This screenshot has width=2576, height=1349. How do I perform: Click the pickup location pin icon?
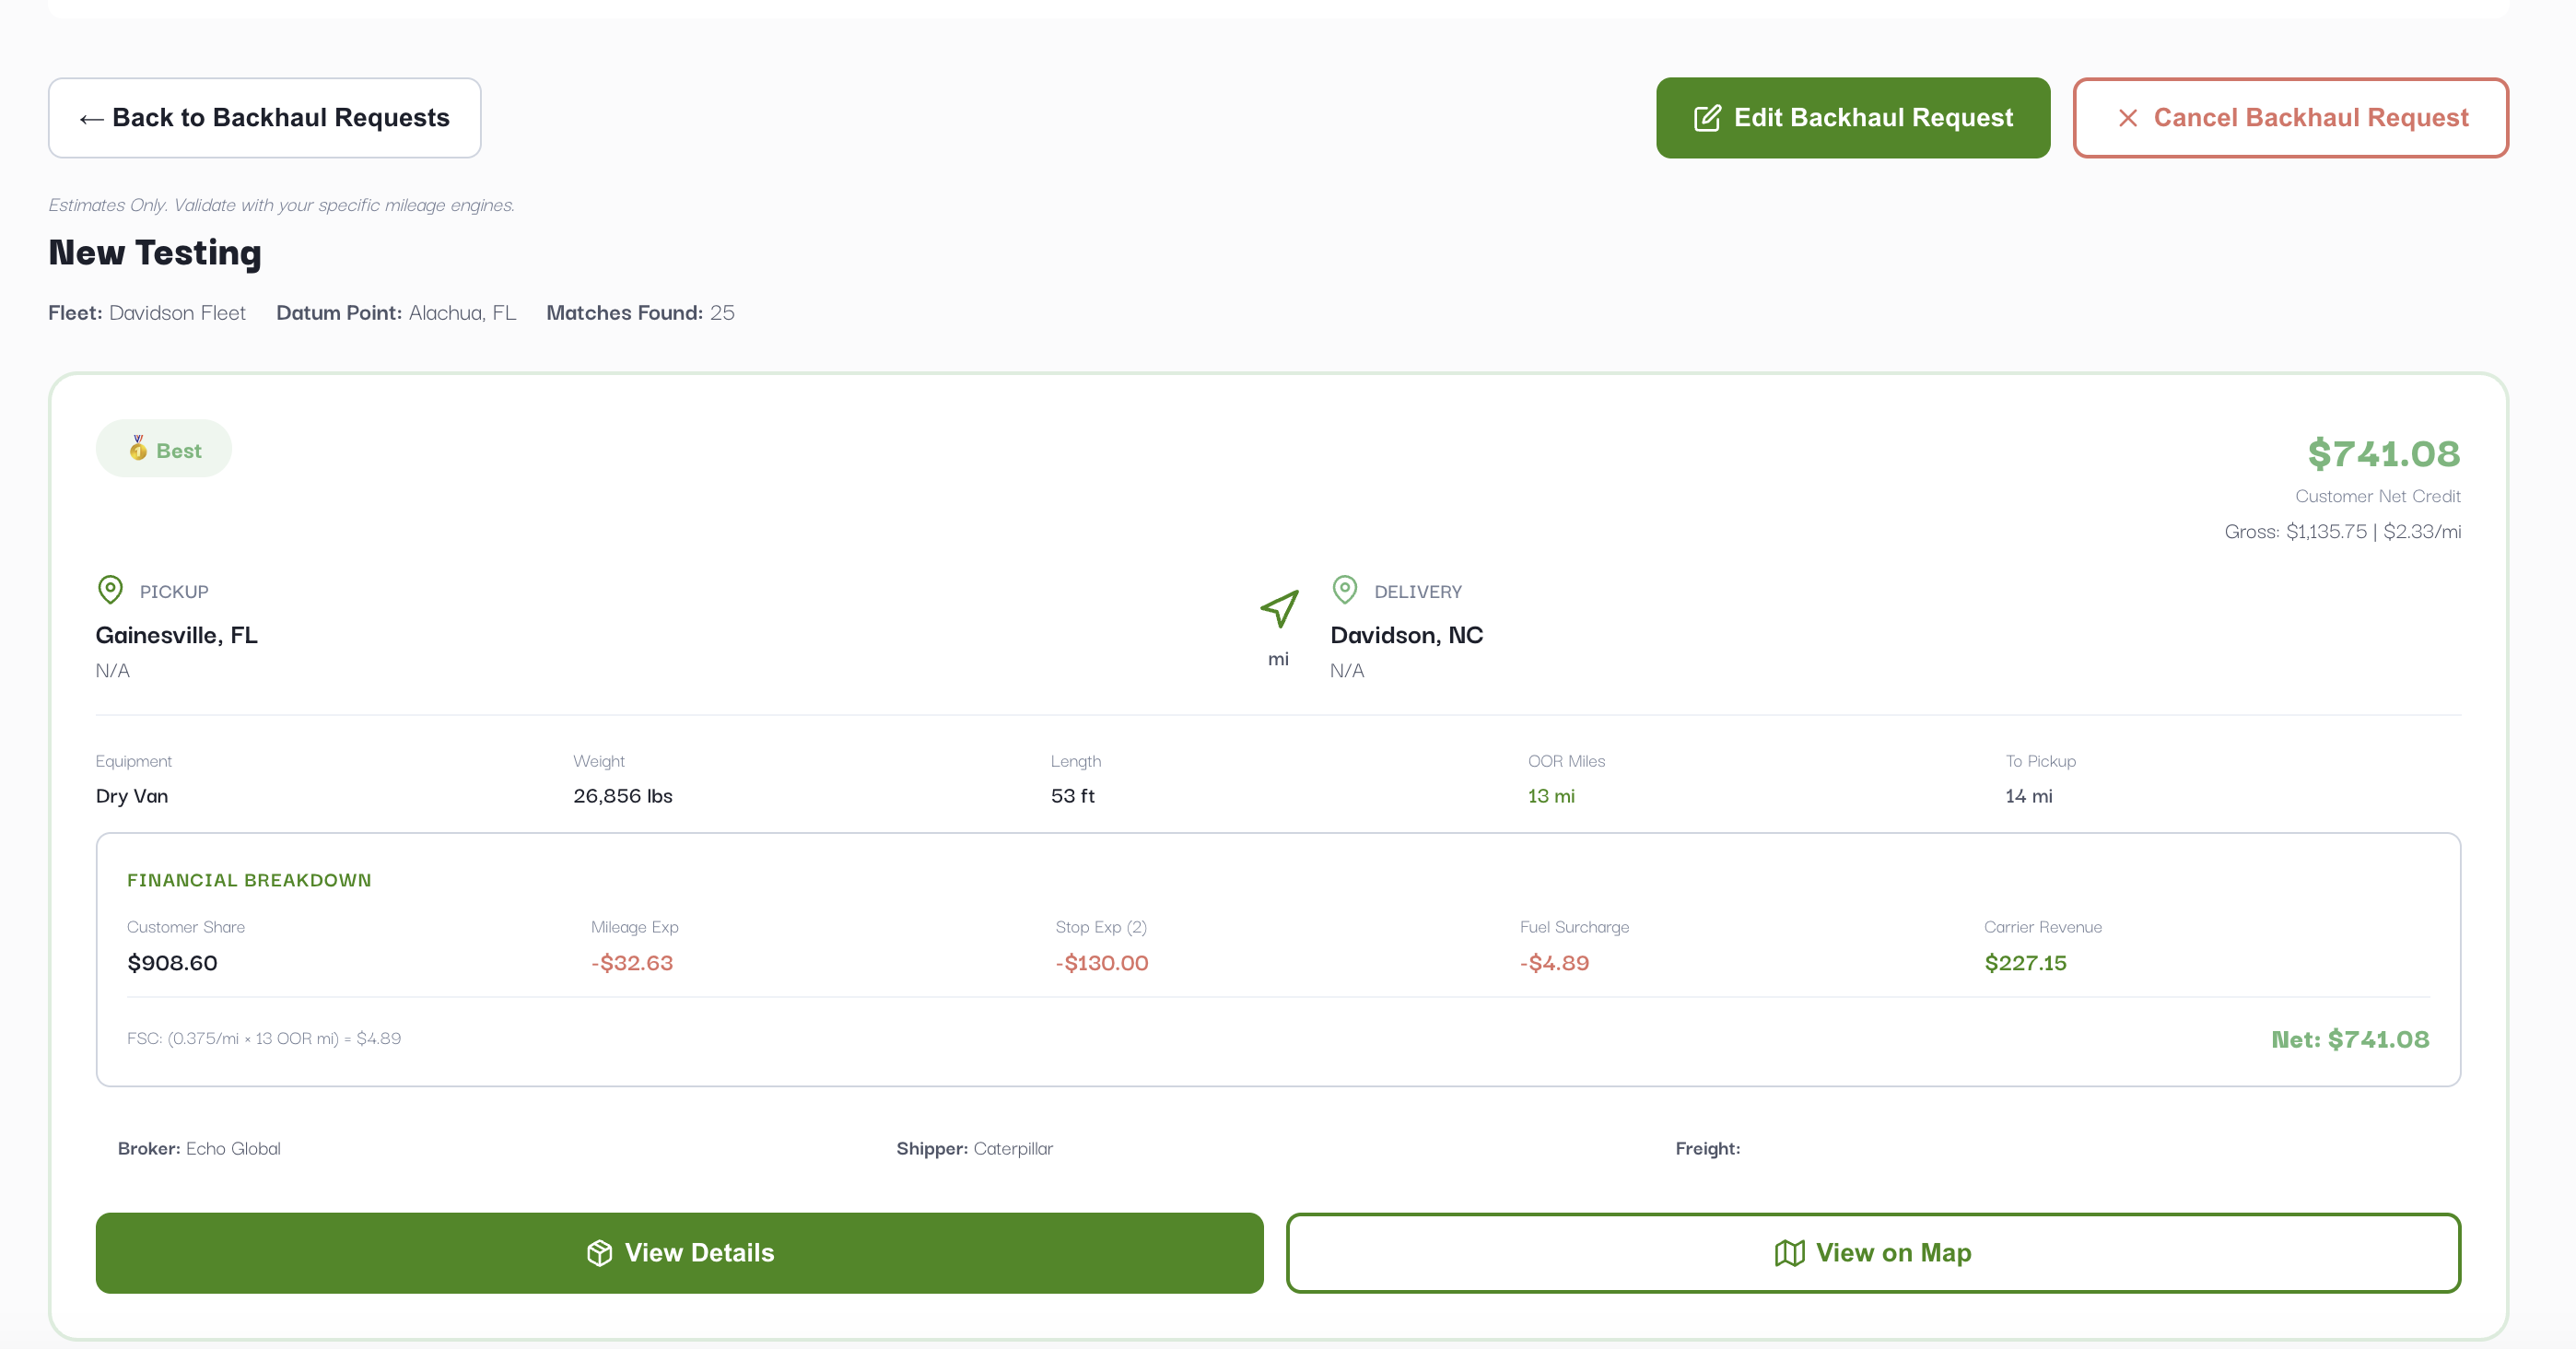(110, 590)
